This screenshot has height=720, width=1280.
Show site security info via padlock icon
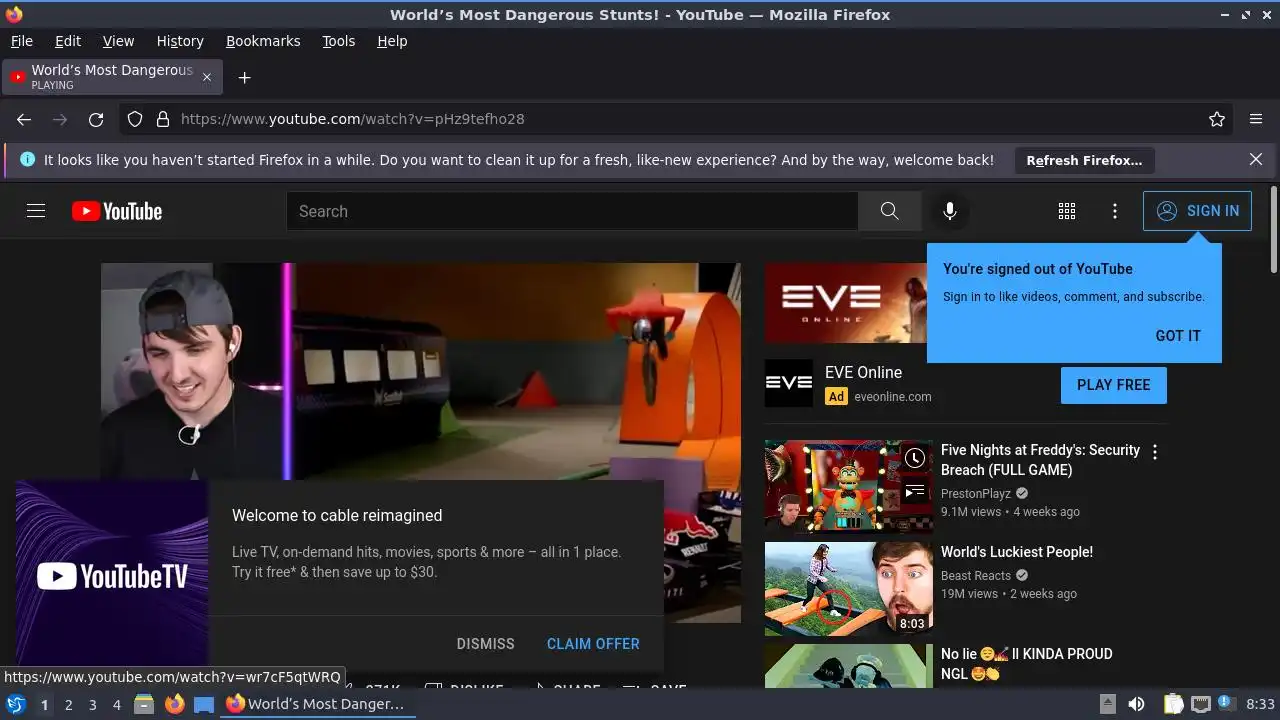(163, 119)
